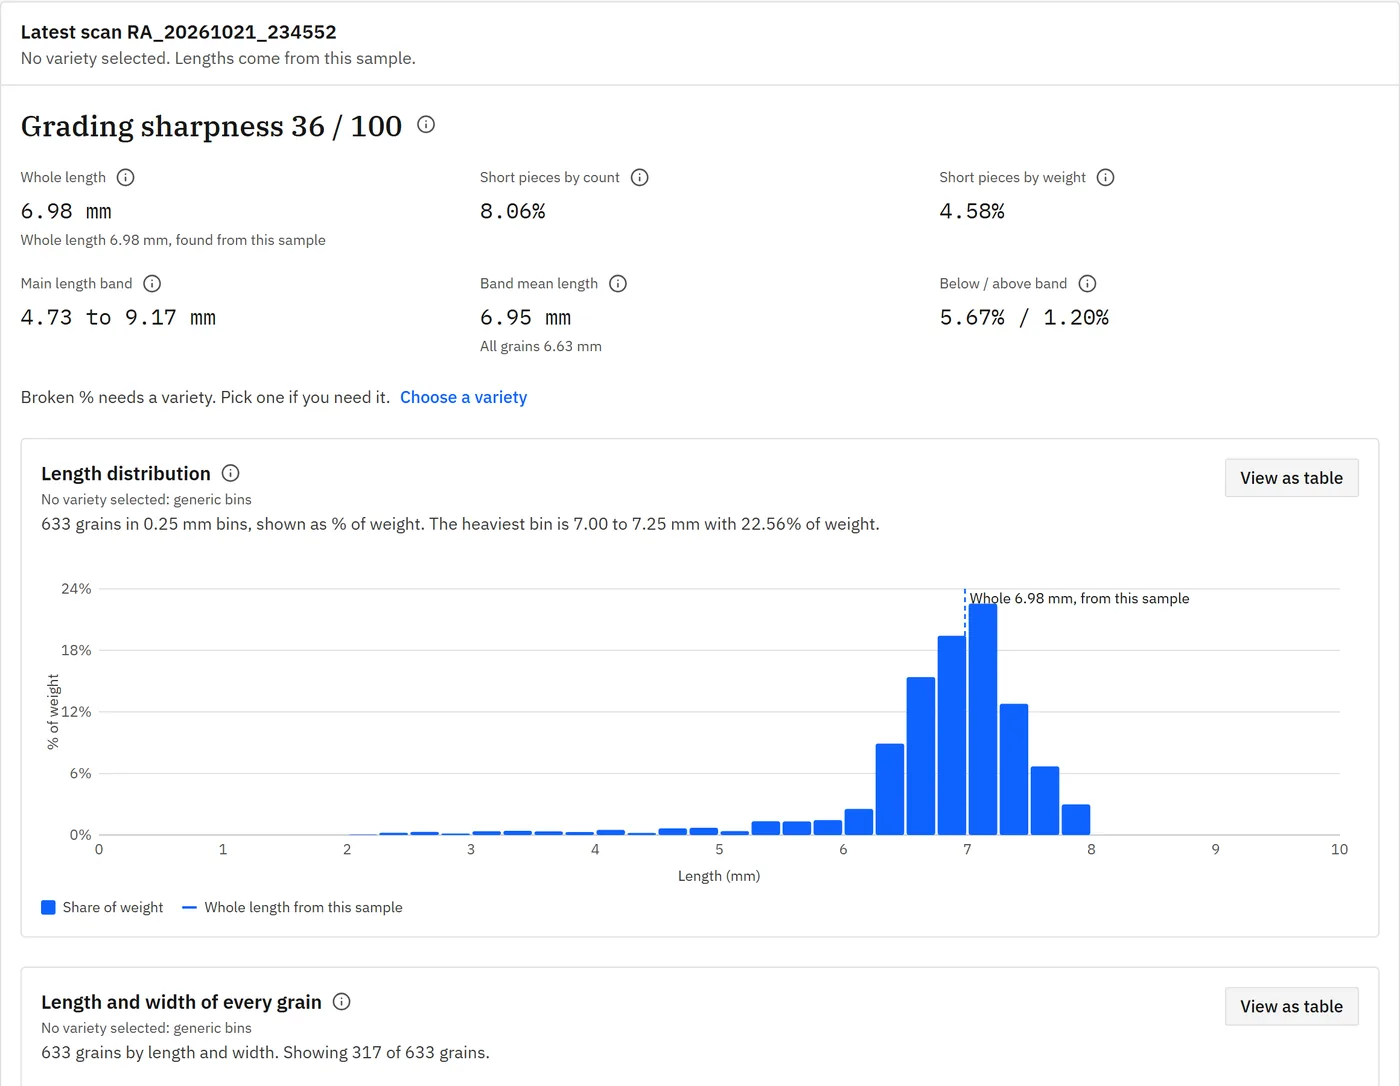Select the Latest scan RA_20261021_234552 title
The width and height of the screenshot is (1400, 1086).
tap(178, 32)
